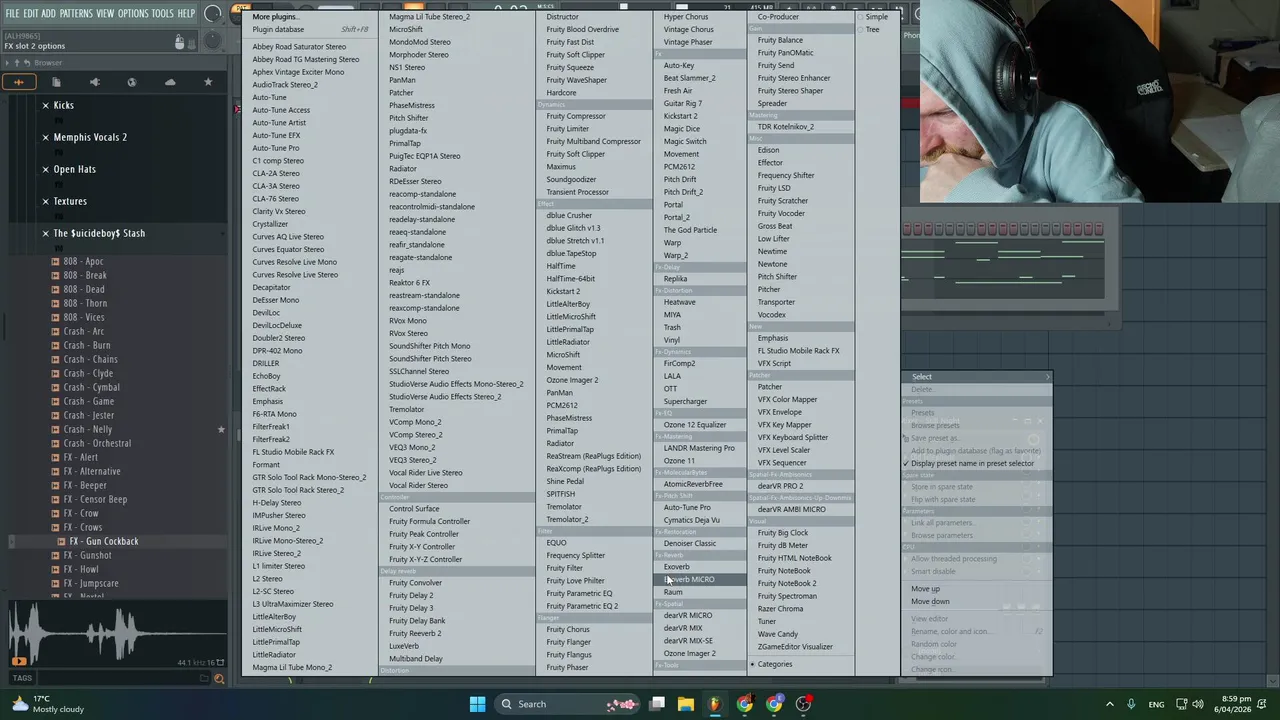This screenshot has height=720, width=1280.
Task: Collapse The $uicideboy$ Stash folder
Action: 45,233
